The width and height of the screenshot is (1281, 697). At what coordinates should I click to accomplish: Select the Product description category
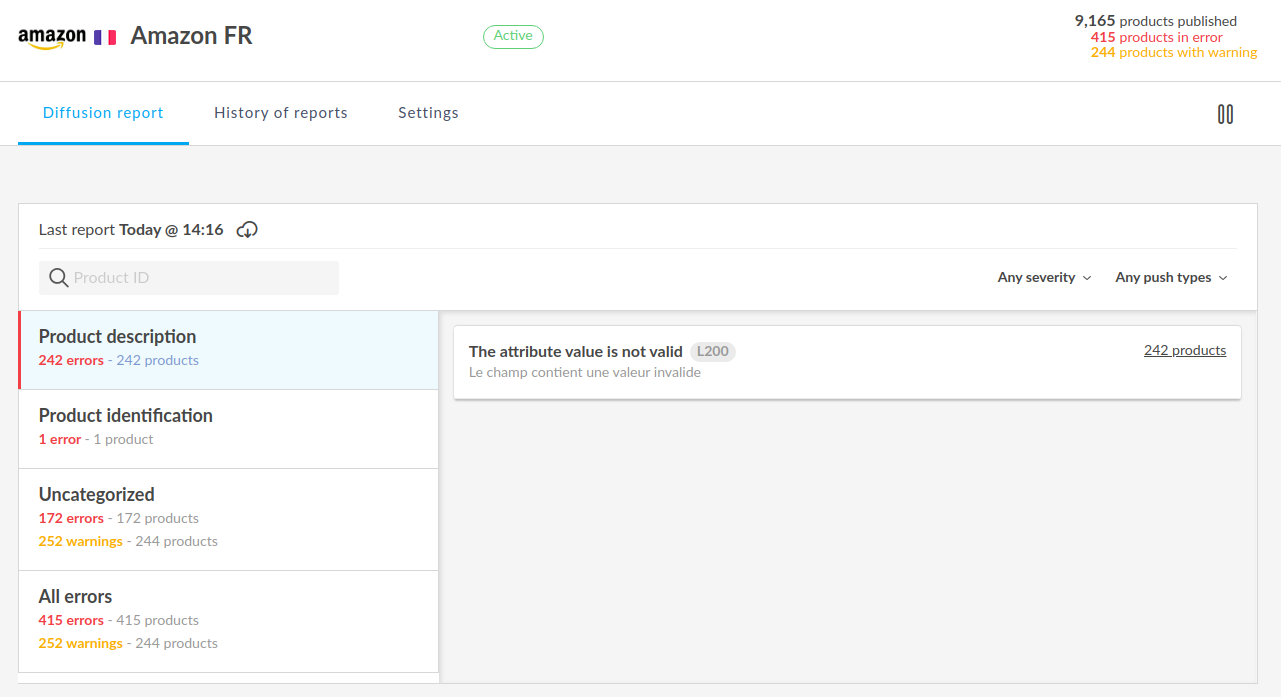(x=228, y=350)
